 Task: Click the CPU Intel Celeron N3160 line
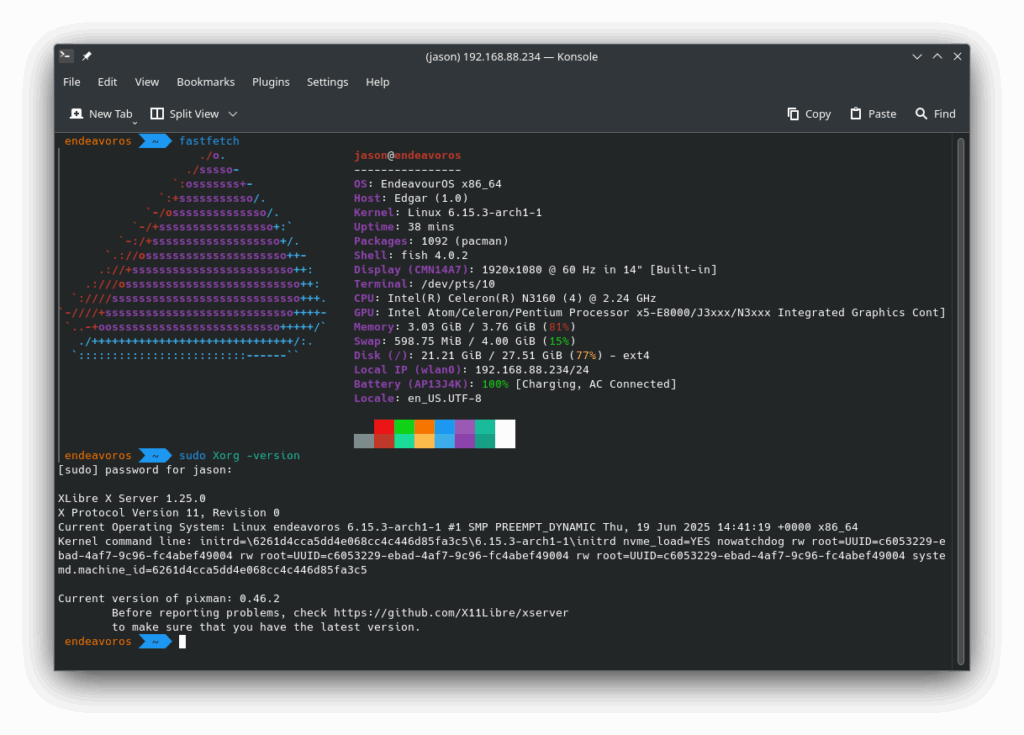pyautogui.click(x=505, y=299)
